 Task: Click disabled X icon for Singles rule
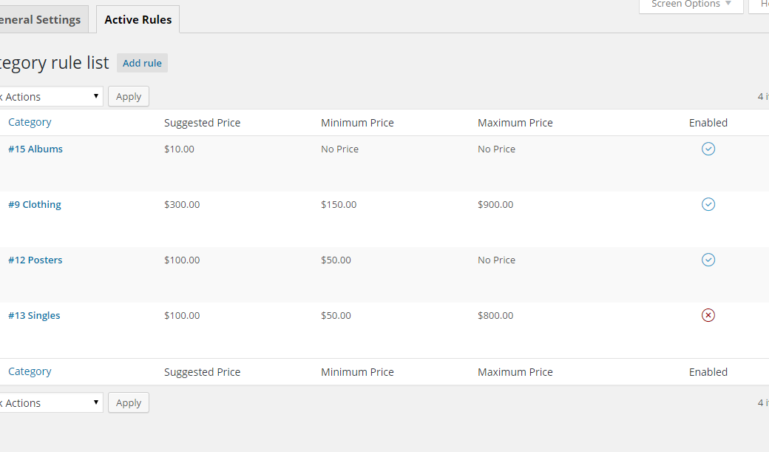coord(708,315)
